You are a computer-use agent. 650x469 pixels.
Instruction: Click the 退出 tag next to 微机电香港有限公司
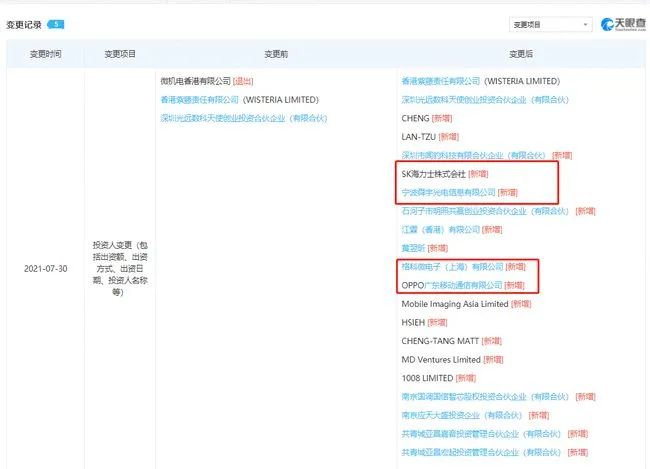click(243, 81)
